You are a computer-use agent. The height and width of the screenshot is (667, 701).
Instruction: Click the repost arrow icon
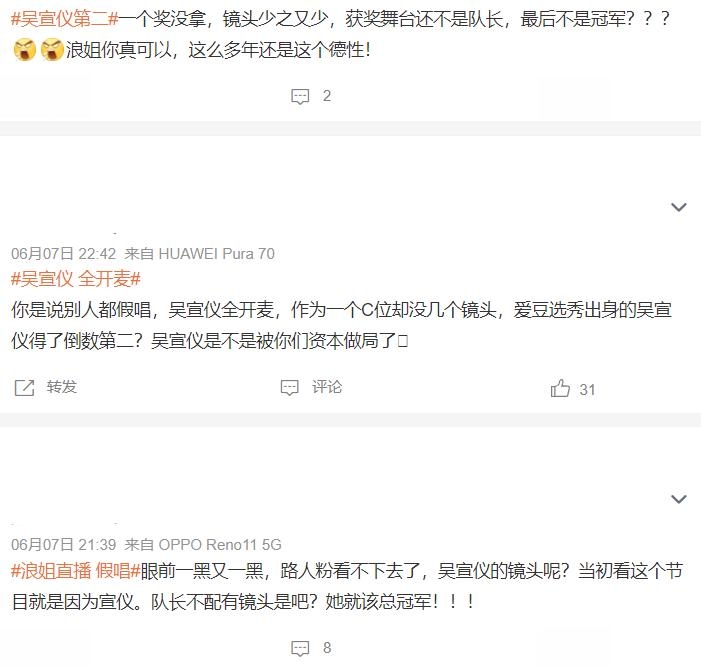(x=24, y=388)
